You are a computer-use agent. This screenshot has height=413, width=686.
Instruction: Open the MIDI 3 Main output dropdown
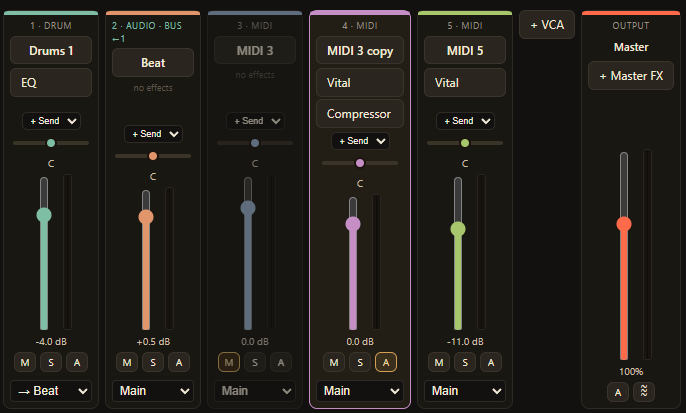255,391
